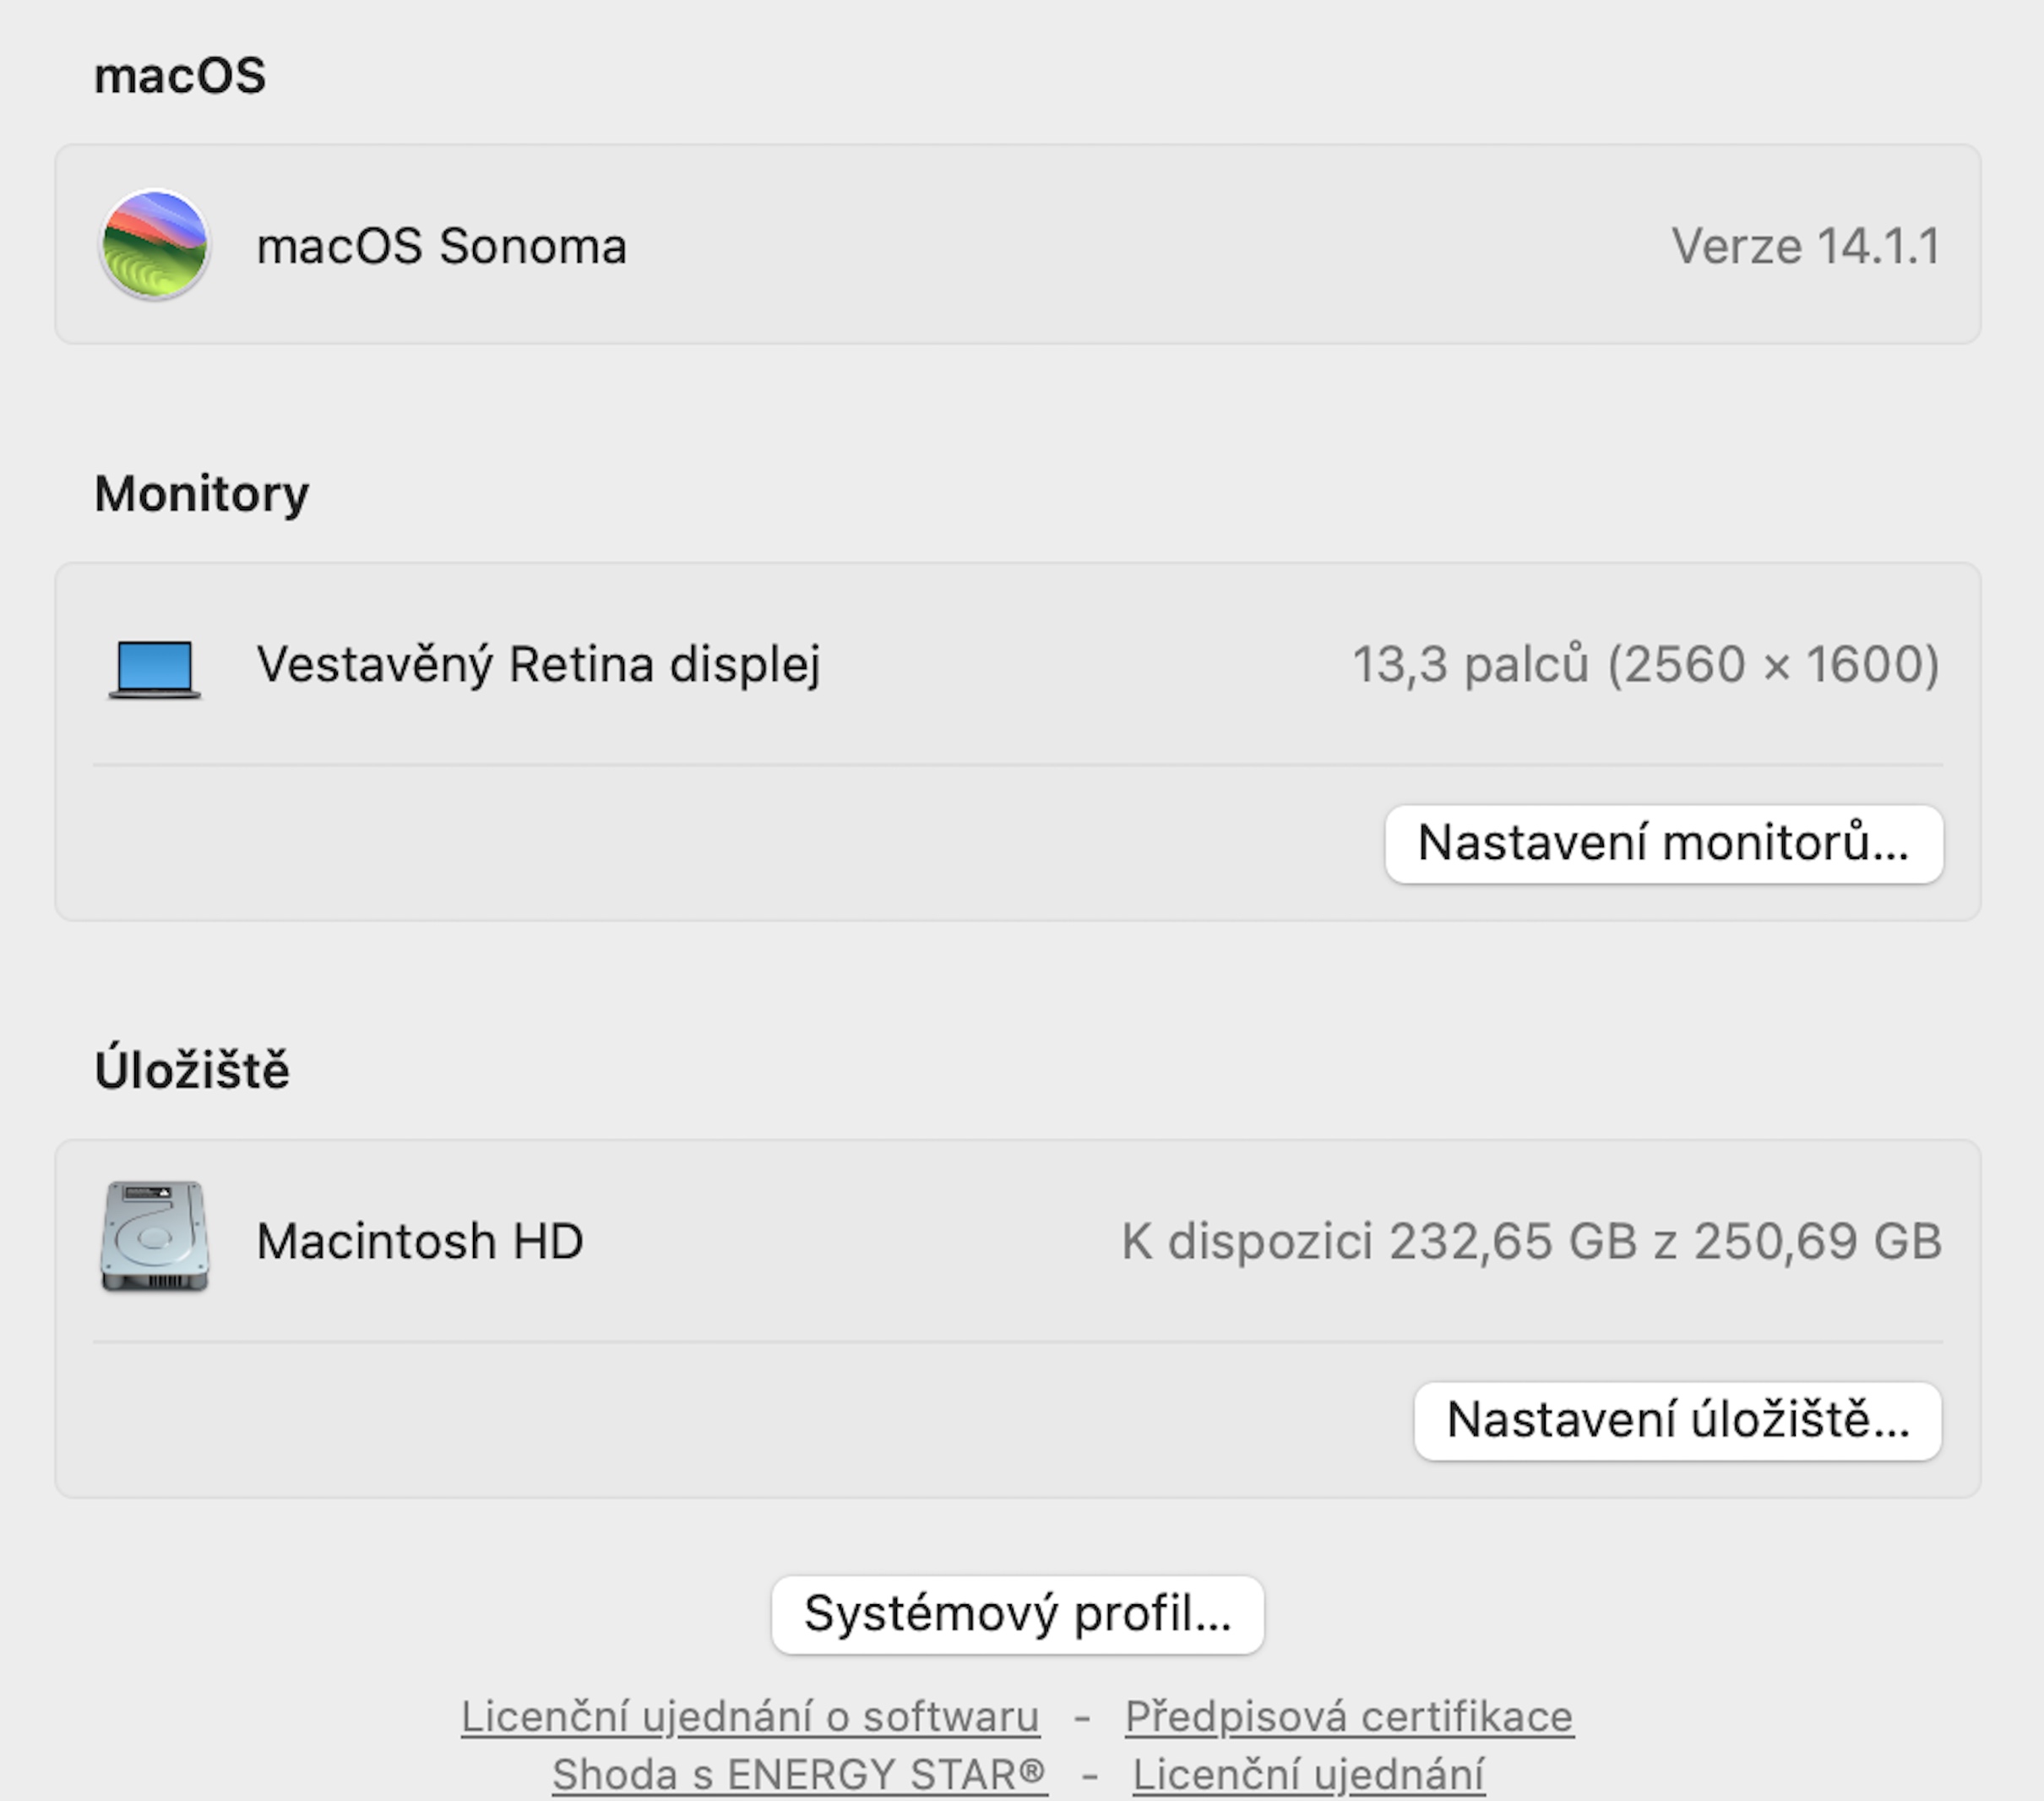The image size is (2044, 1801).
Task: Click the built-in Retina display laptop icon
Action: 154,667
